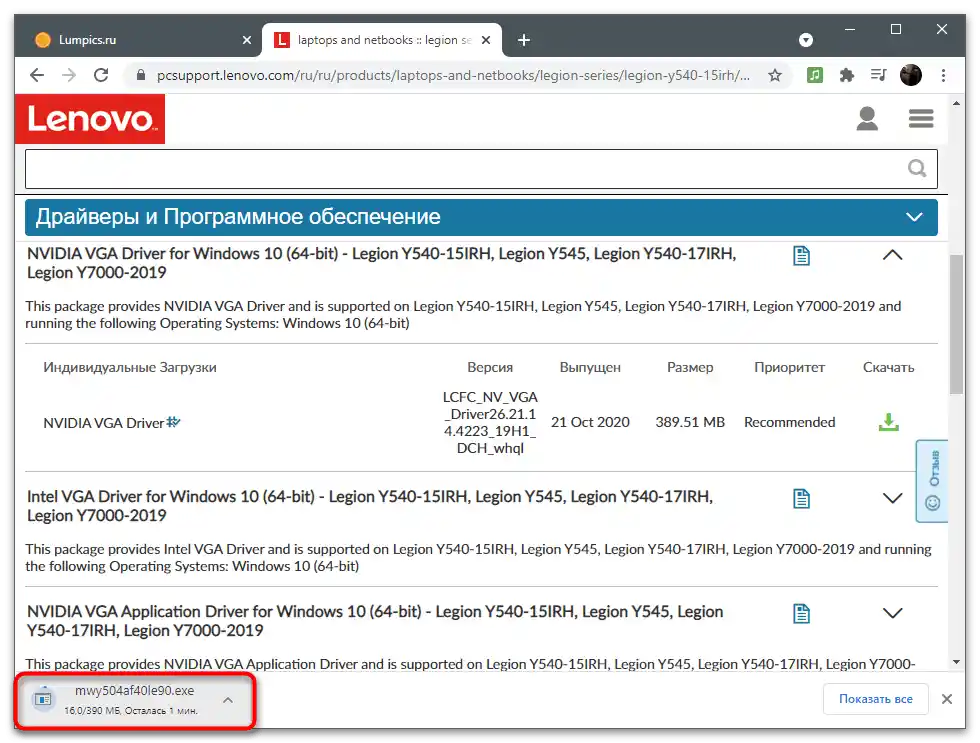The width and height of the screenshot is (980, 743).
Task: Click the Индивидуальные Загрузки label
Action: click(x=130, y=367)
